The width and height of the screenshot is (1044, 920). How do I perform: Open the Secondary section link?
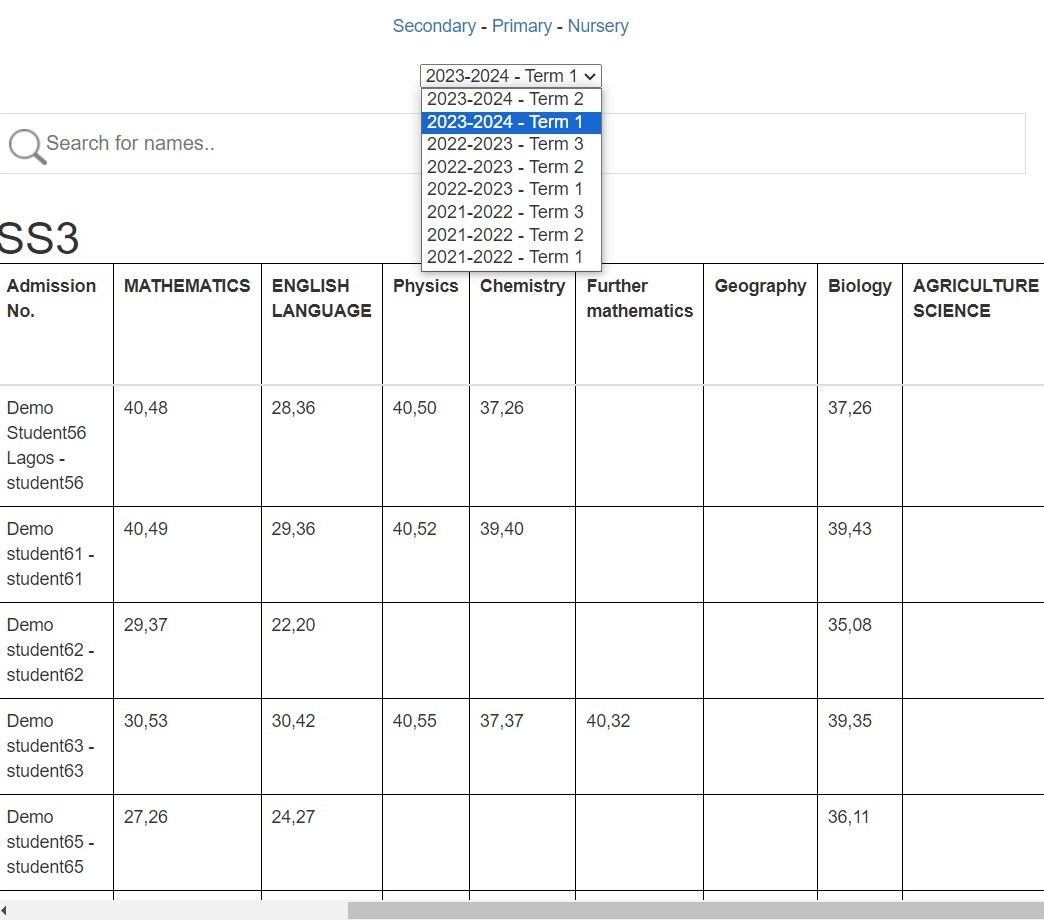pos(434,26)
